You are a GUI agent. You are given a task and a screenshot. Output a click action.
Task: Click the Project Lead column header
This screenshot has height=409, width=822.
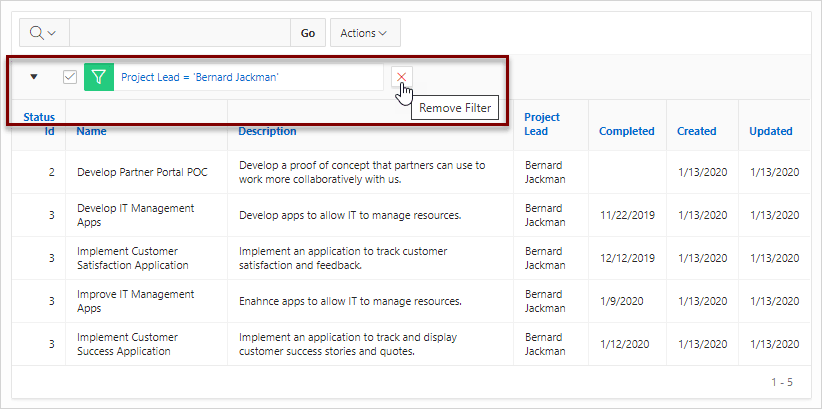point(542,124)
